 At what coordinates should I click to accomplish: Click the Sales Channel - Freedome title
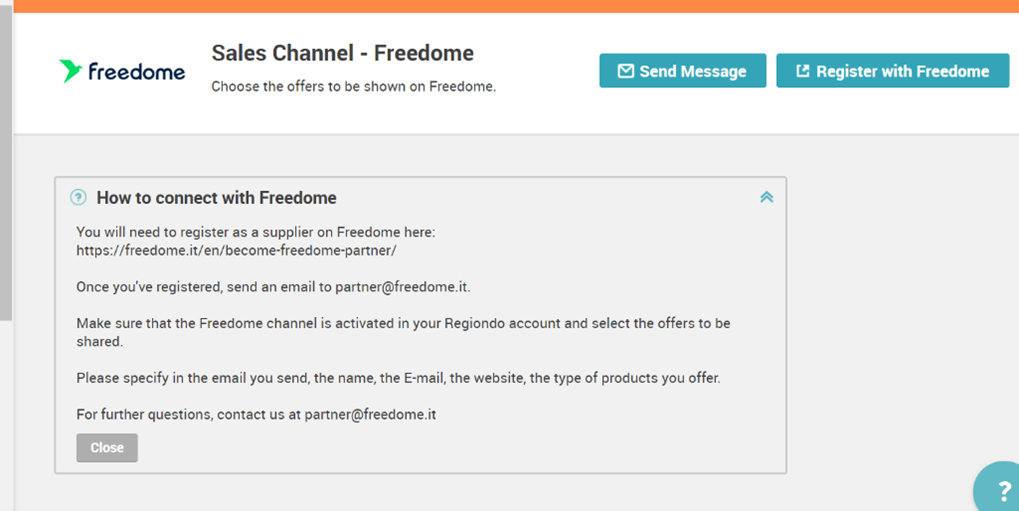click(x=342, y=53)
